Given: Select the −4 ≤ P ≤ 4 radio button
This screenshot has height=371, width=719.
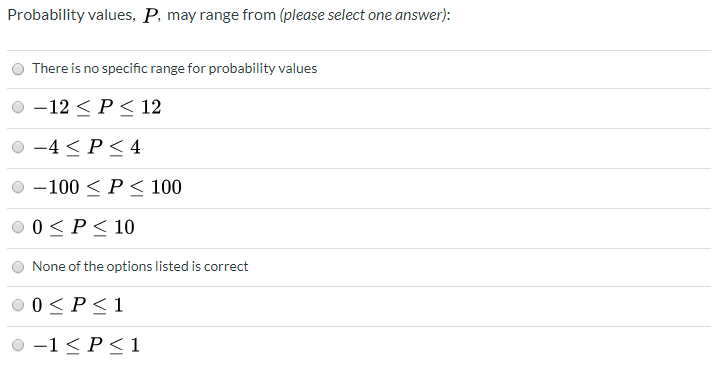Looking at the screenshot, I should (x=18, y=147).
